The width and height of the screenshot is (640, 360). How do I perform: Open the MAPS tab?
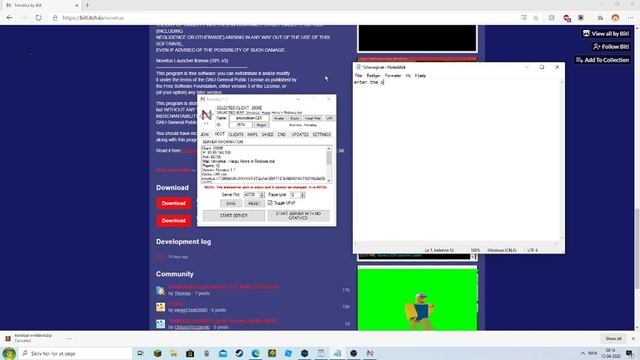[252, 134]
